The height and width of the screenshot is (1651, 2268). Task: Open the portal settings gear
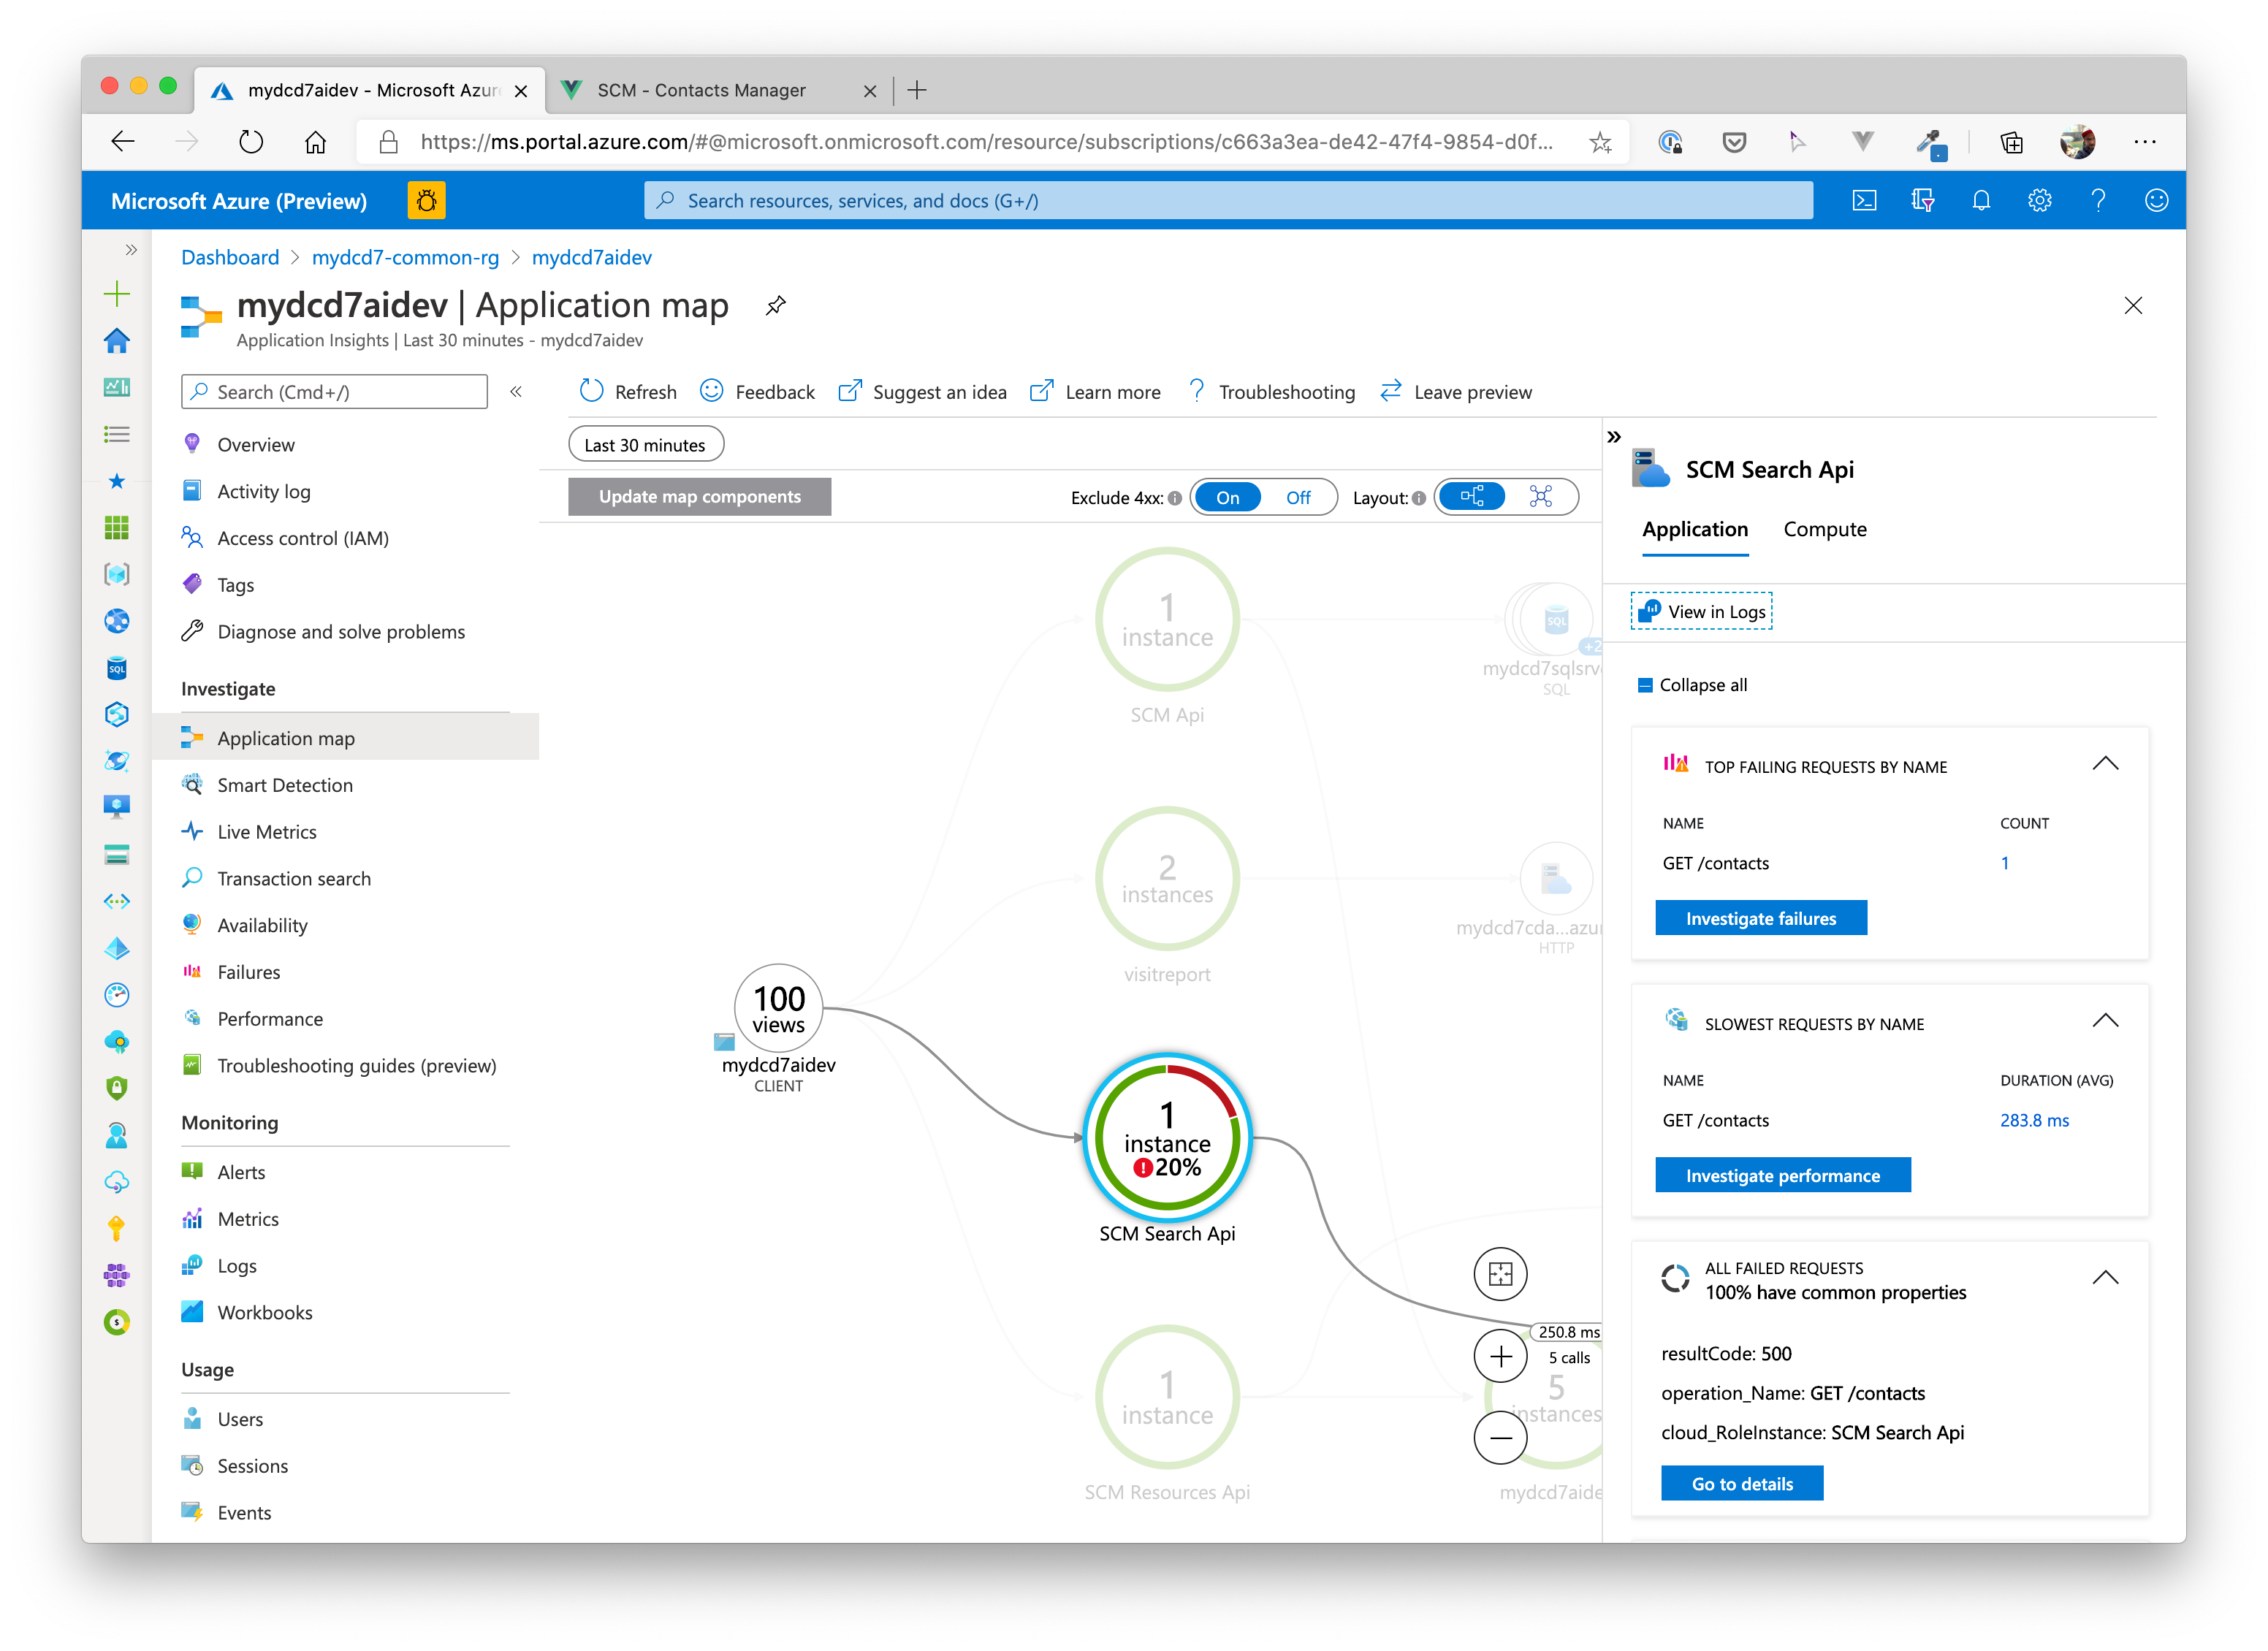point(2039,201)
